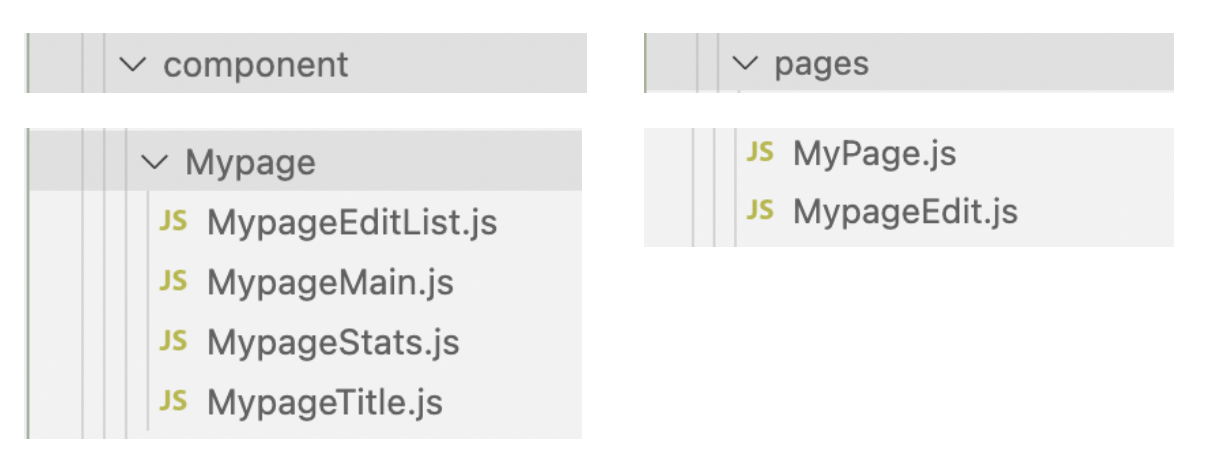
Task: Collapse the component folder using its chevron
Action: tap(132, 65)
